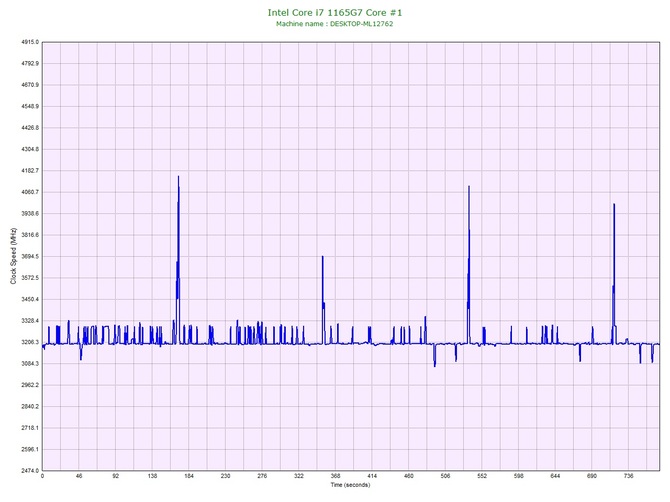Click the 3084.3 y-axis value
This screenshot has width=670, height=502.
(30, 364)
